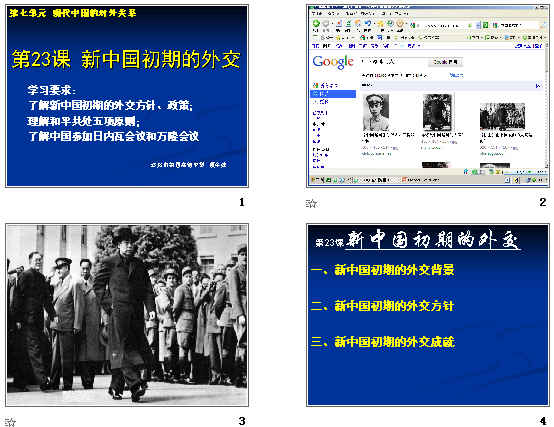Click the blue refresh arrow icon in browser
The height and width of the screenshot is (427, 554).
pyautogui.click(x=368, y=24)
